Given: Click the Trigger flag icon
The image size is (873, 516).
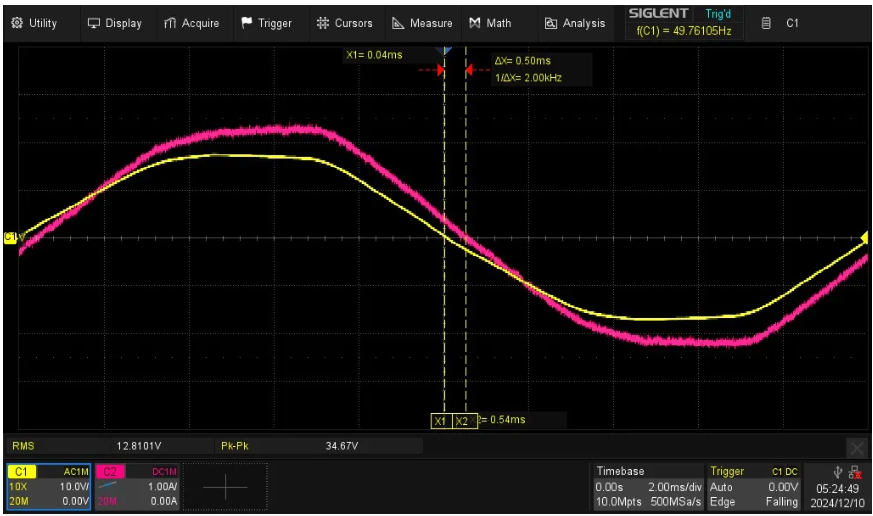Looking at the screenshot, I should pos(247,22).
